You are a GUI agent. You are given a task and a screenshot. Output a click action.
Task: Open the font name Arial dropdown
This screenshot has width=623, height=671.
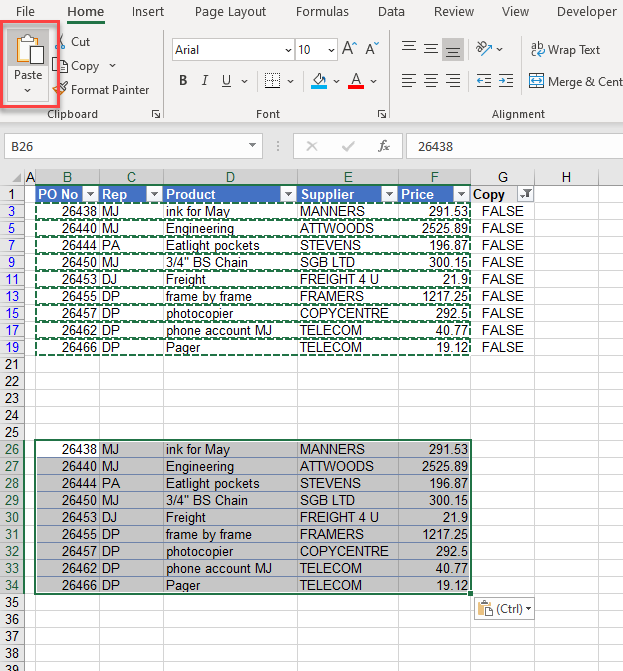[288, 49]
